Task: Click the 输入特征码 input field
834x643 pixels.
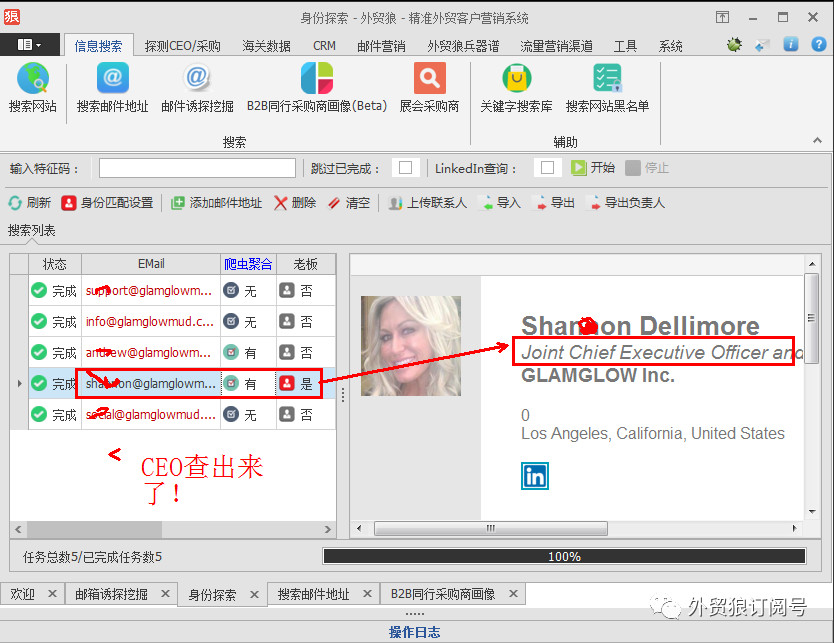Action: (x=197, y=168)
